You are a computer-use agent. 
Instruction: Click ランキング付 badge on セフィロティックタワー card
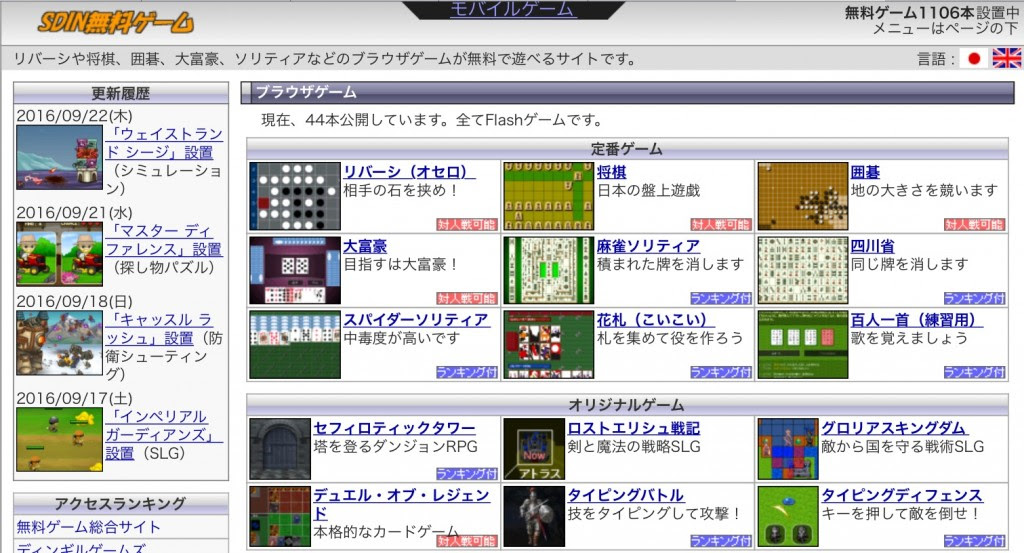point(466,474)
